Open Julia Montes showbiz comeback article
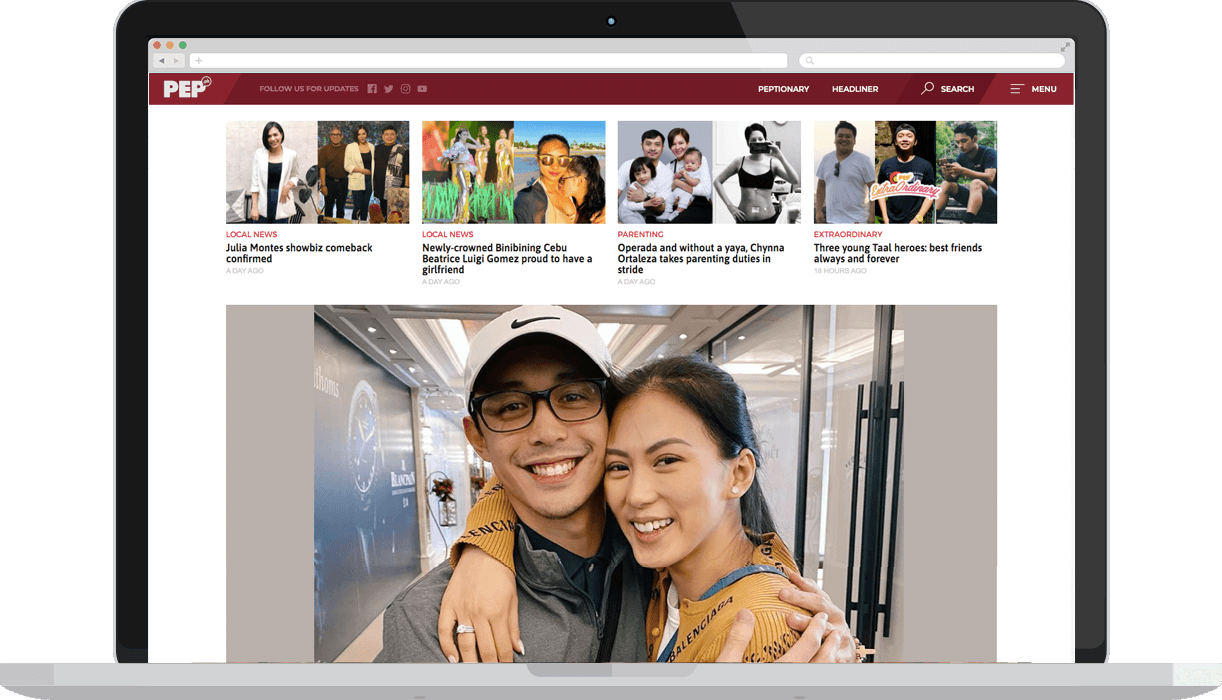 pos(299,253)
